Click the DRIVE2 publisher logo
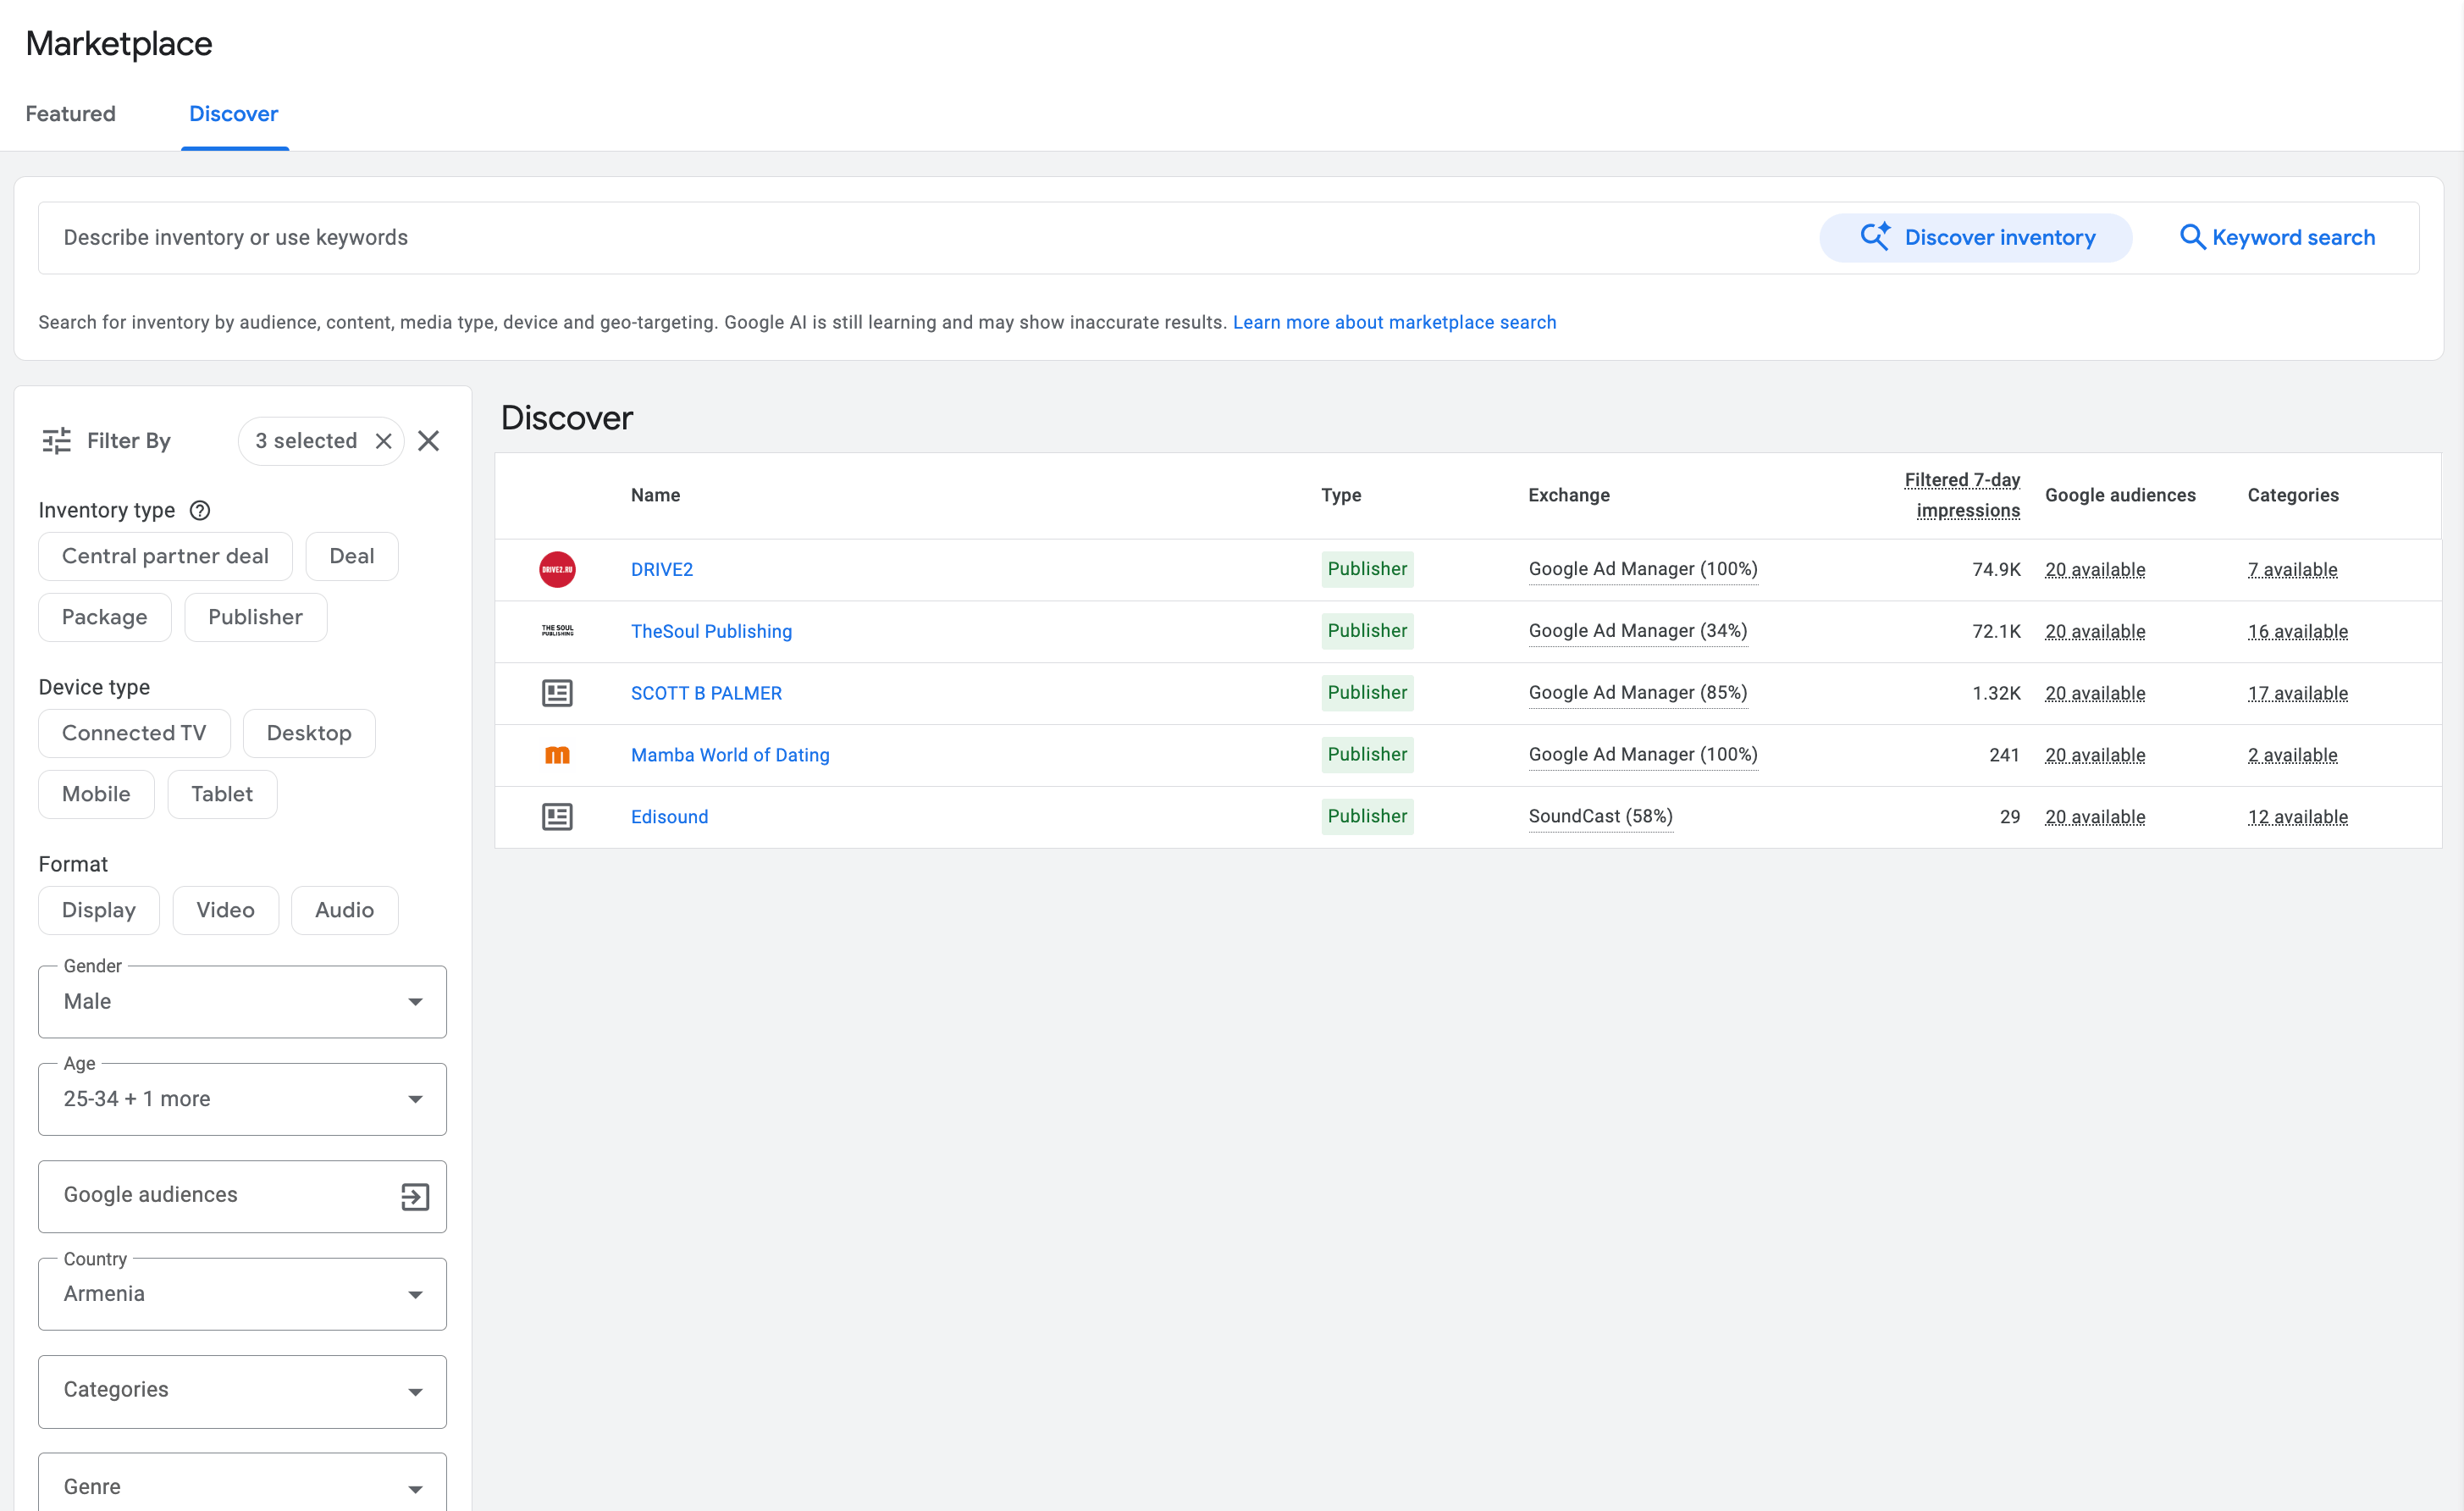This screenshot has height=1511, width=2464. point(557,569)
